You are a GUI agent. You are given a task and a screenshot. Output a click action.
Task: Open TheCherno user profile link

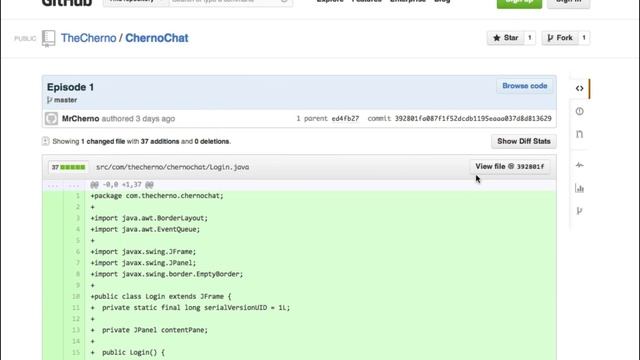point(89,38)
